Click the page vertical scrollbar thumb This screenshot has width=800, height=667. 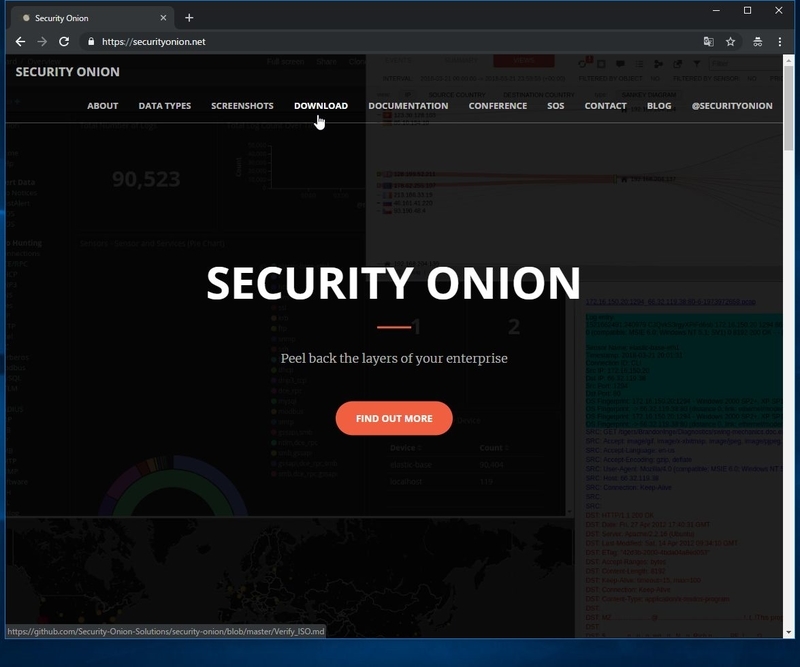click(x=789, y=107)
